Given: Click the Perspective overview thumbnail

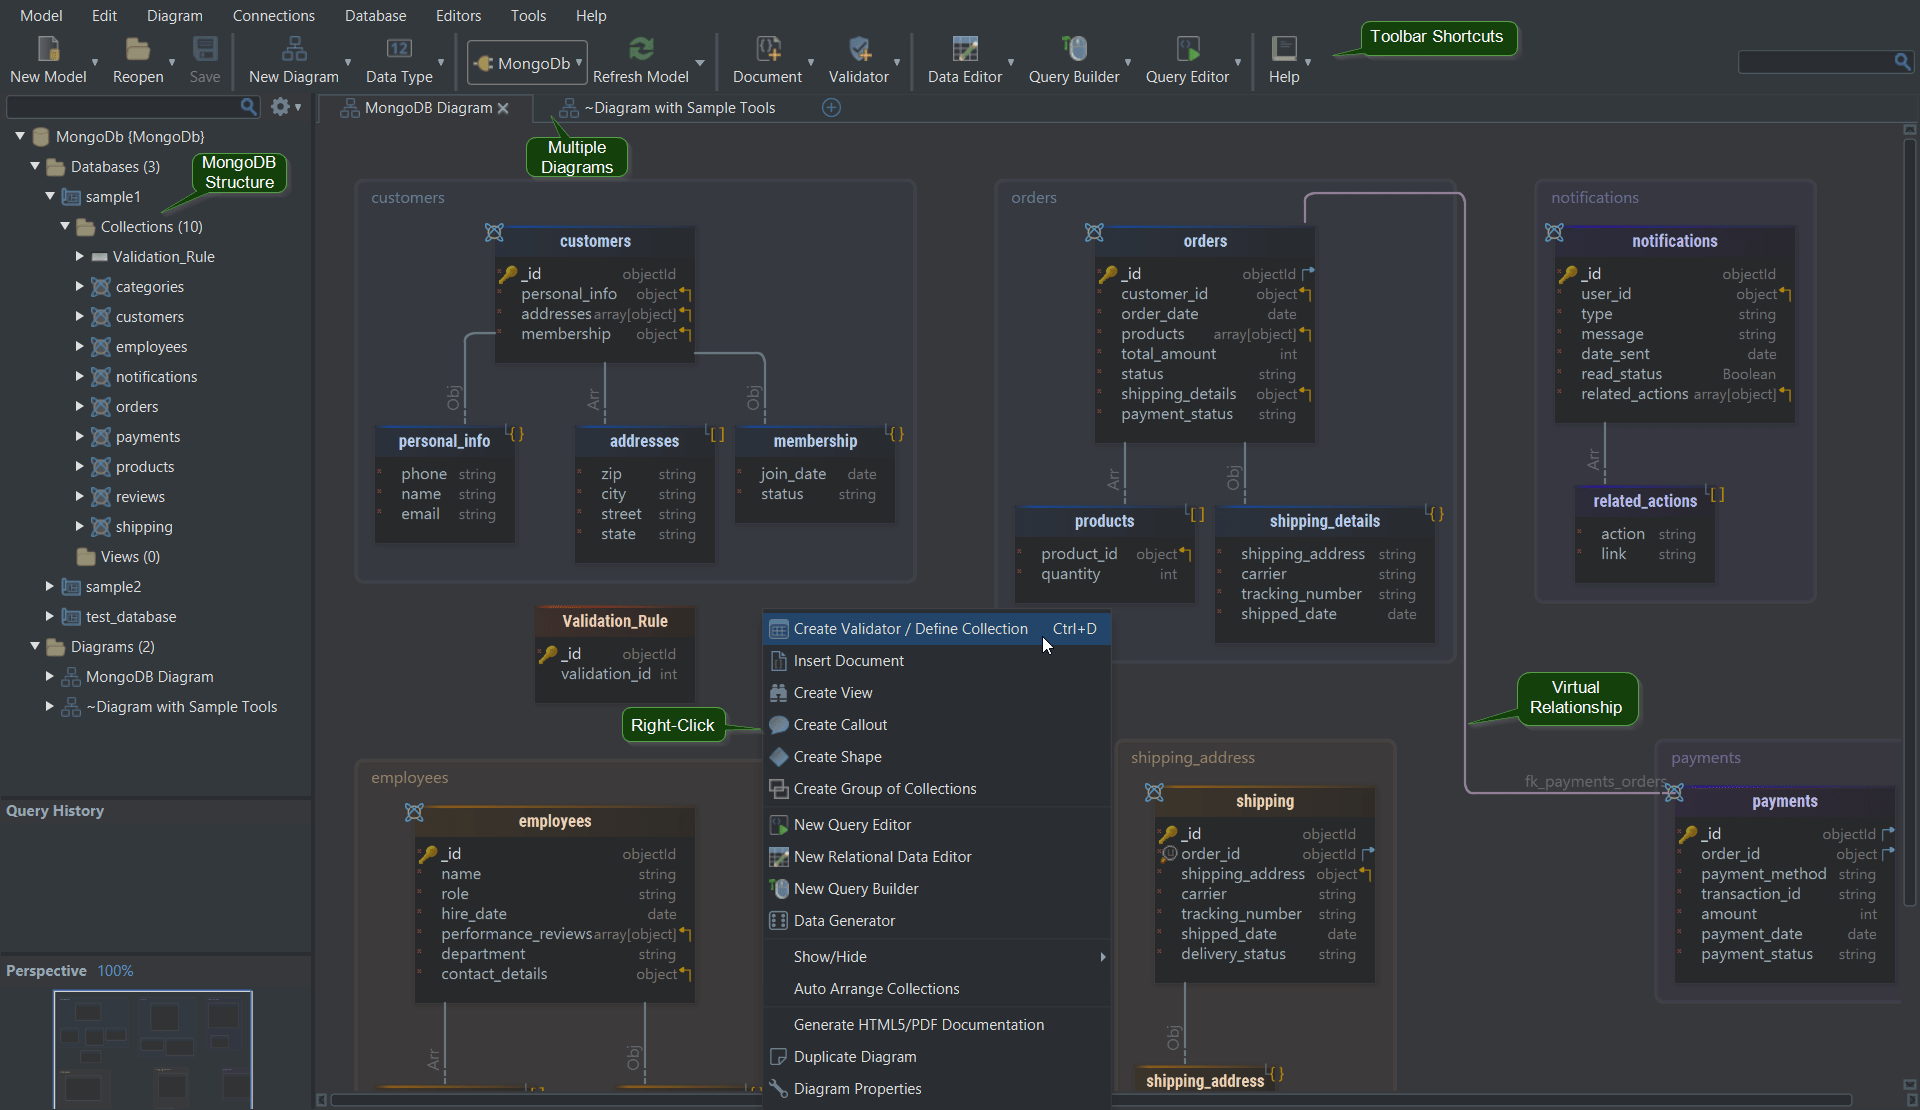Looking at the screenshot, I should pos(152,1048).
